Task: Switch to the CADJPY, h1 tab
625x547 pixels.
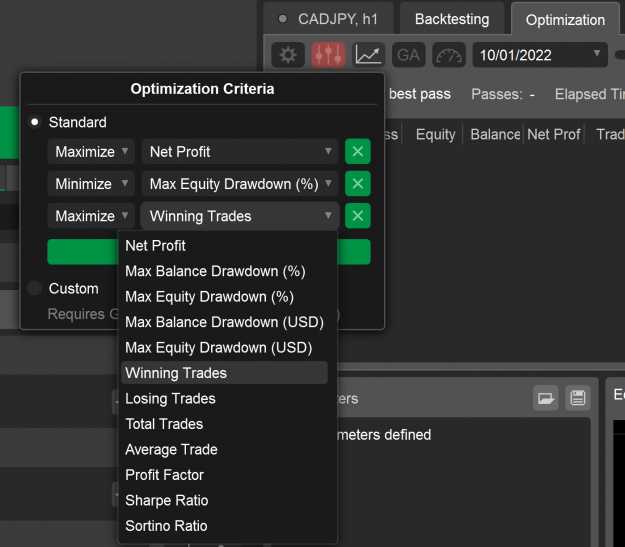Action: click(x=328, y=19)
